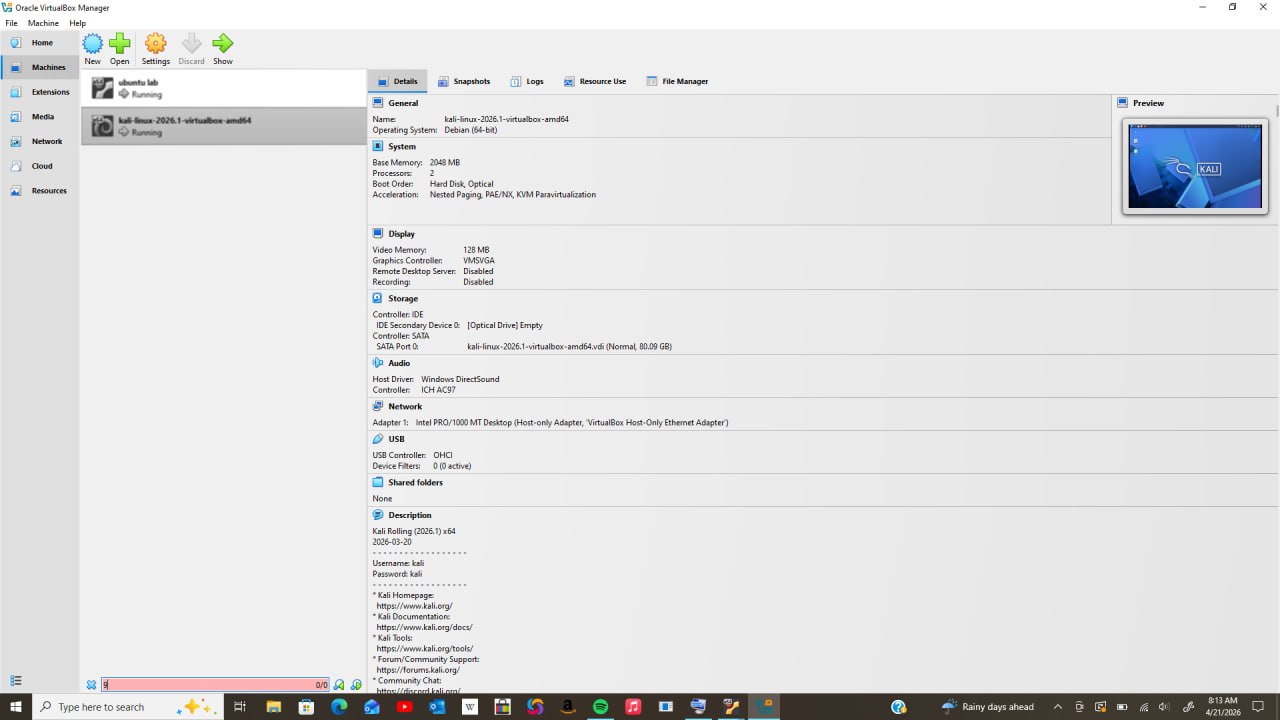Screen dimensions: 1280x720
Task: Open YouTube from the taskbar
Action: [x=404, y=706]
